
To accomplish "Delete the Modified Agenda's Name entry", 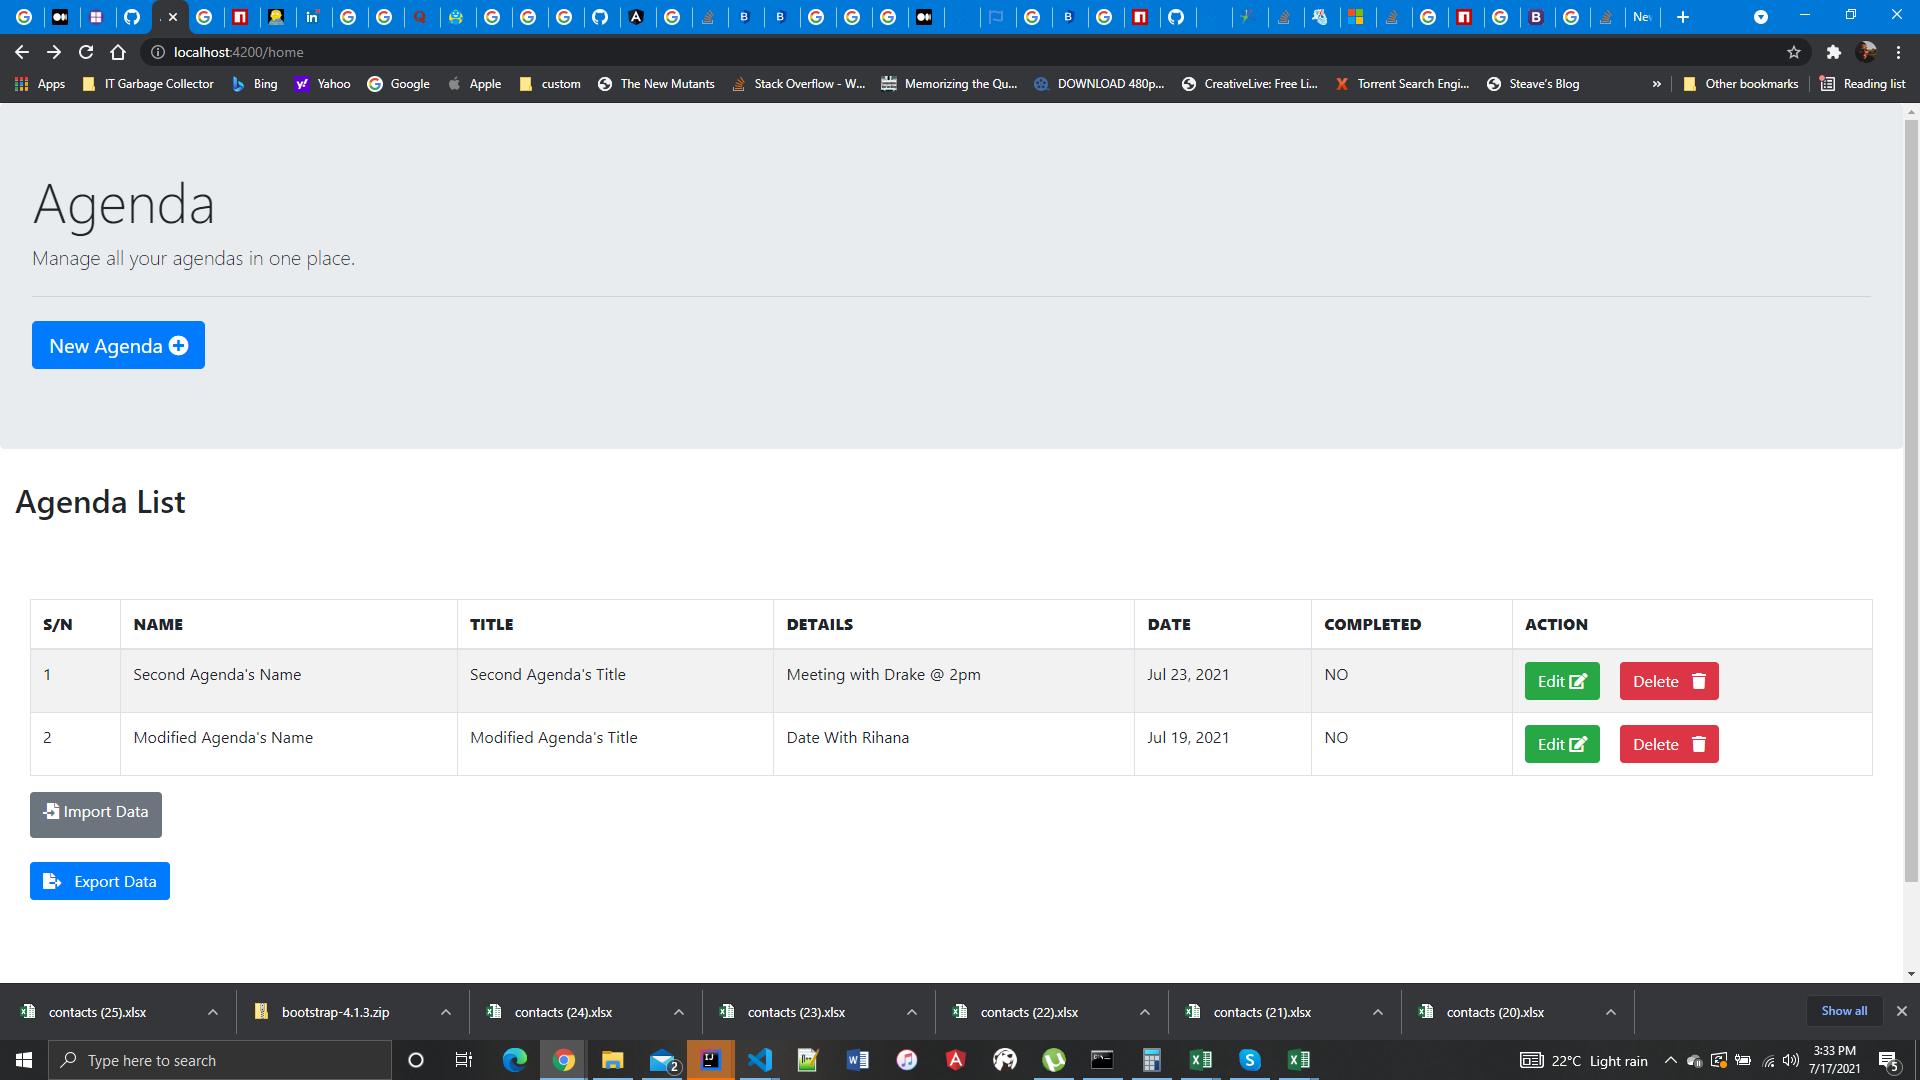I will point(1667,744).
